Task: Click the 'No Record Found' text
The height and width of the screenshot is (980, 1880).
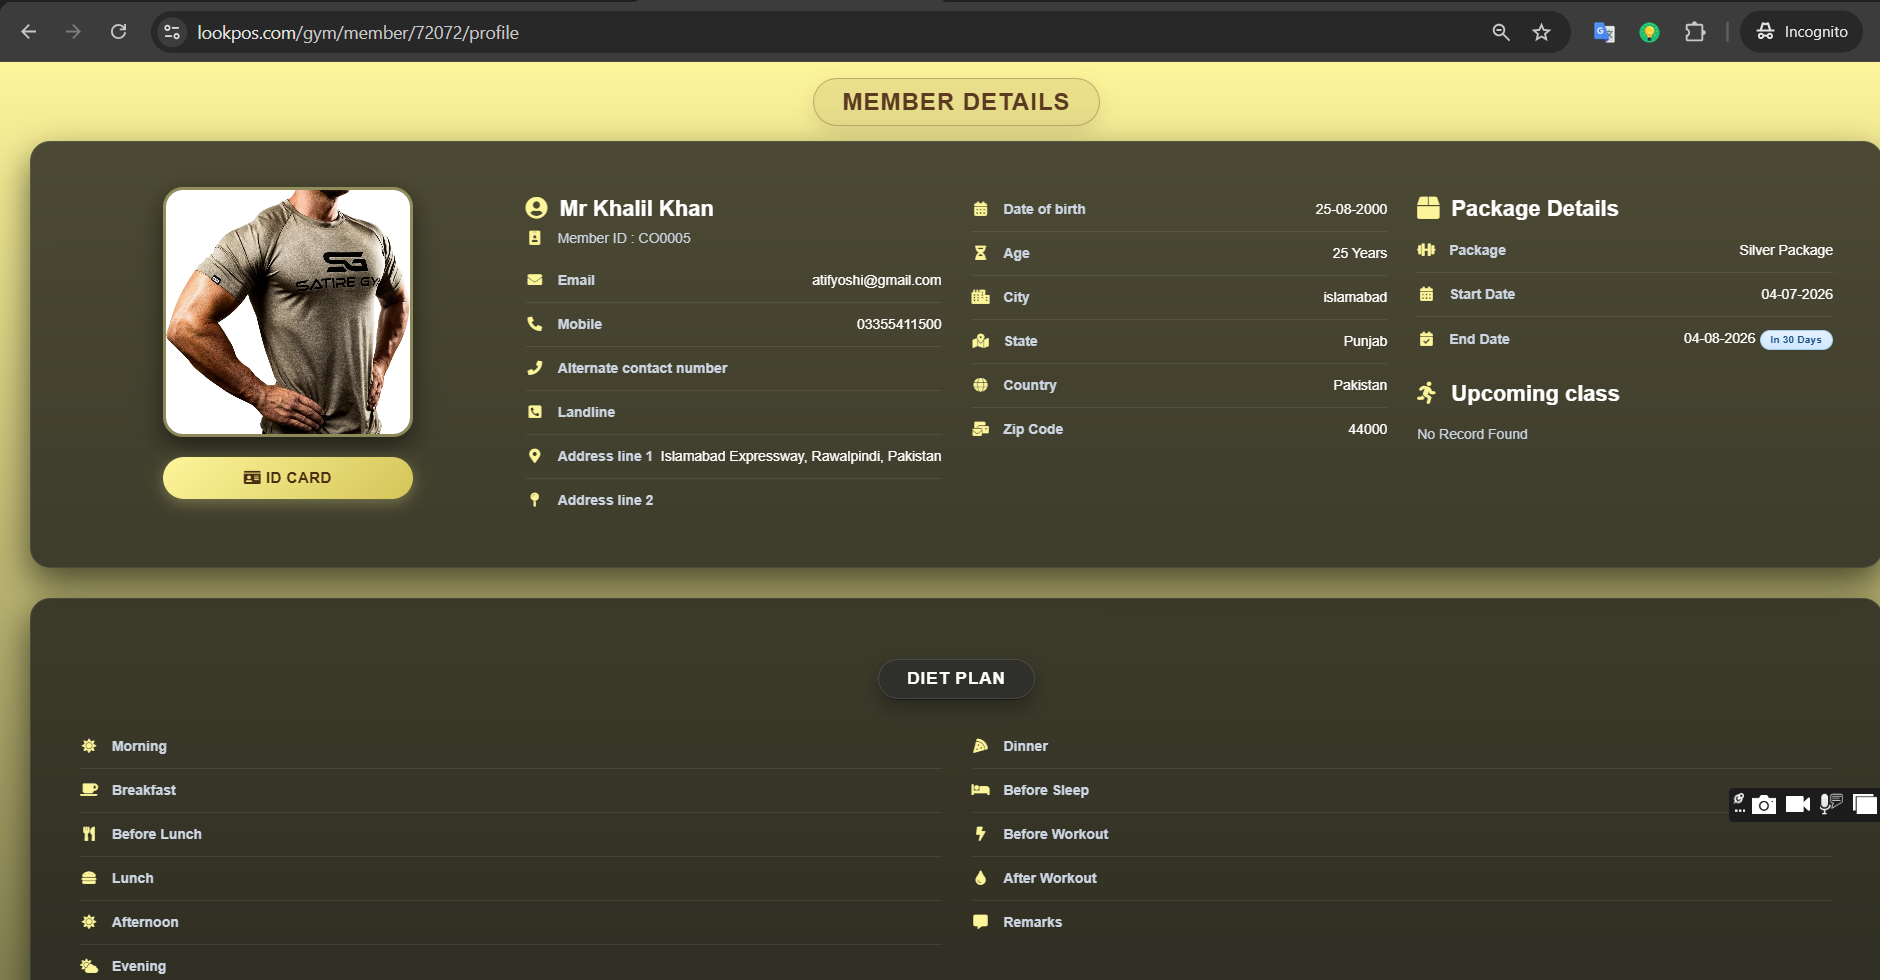Action: point(1472,434)
